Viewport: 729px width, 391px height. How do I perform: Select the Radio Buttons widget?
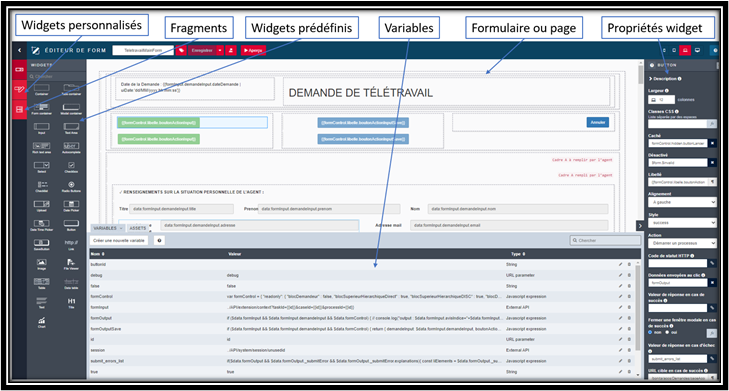71,186
